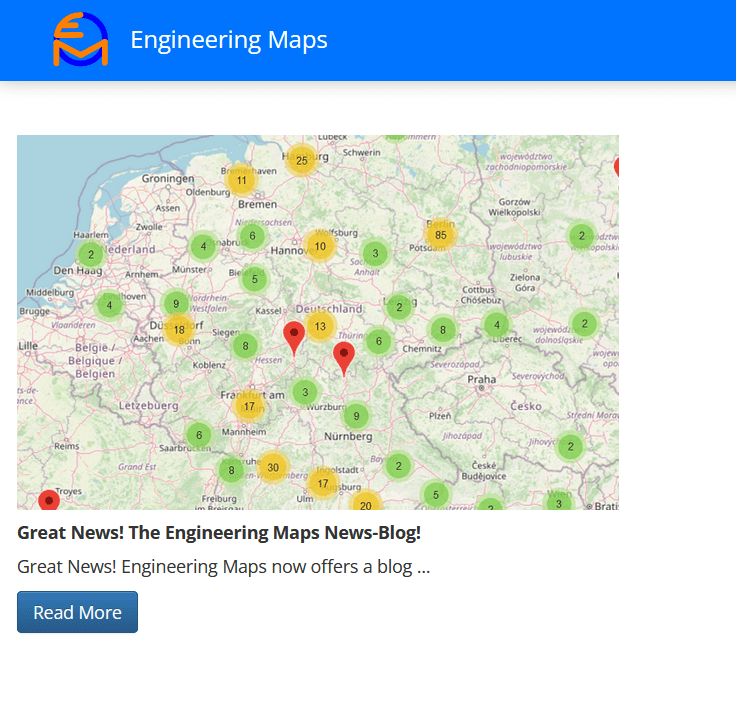Open the Great News News-Blog headline

point(219,533)
